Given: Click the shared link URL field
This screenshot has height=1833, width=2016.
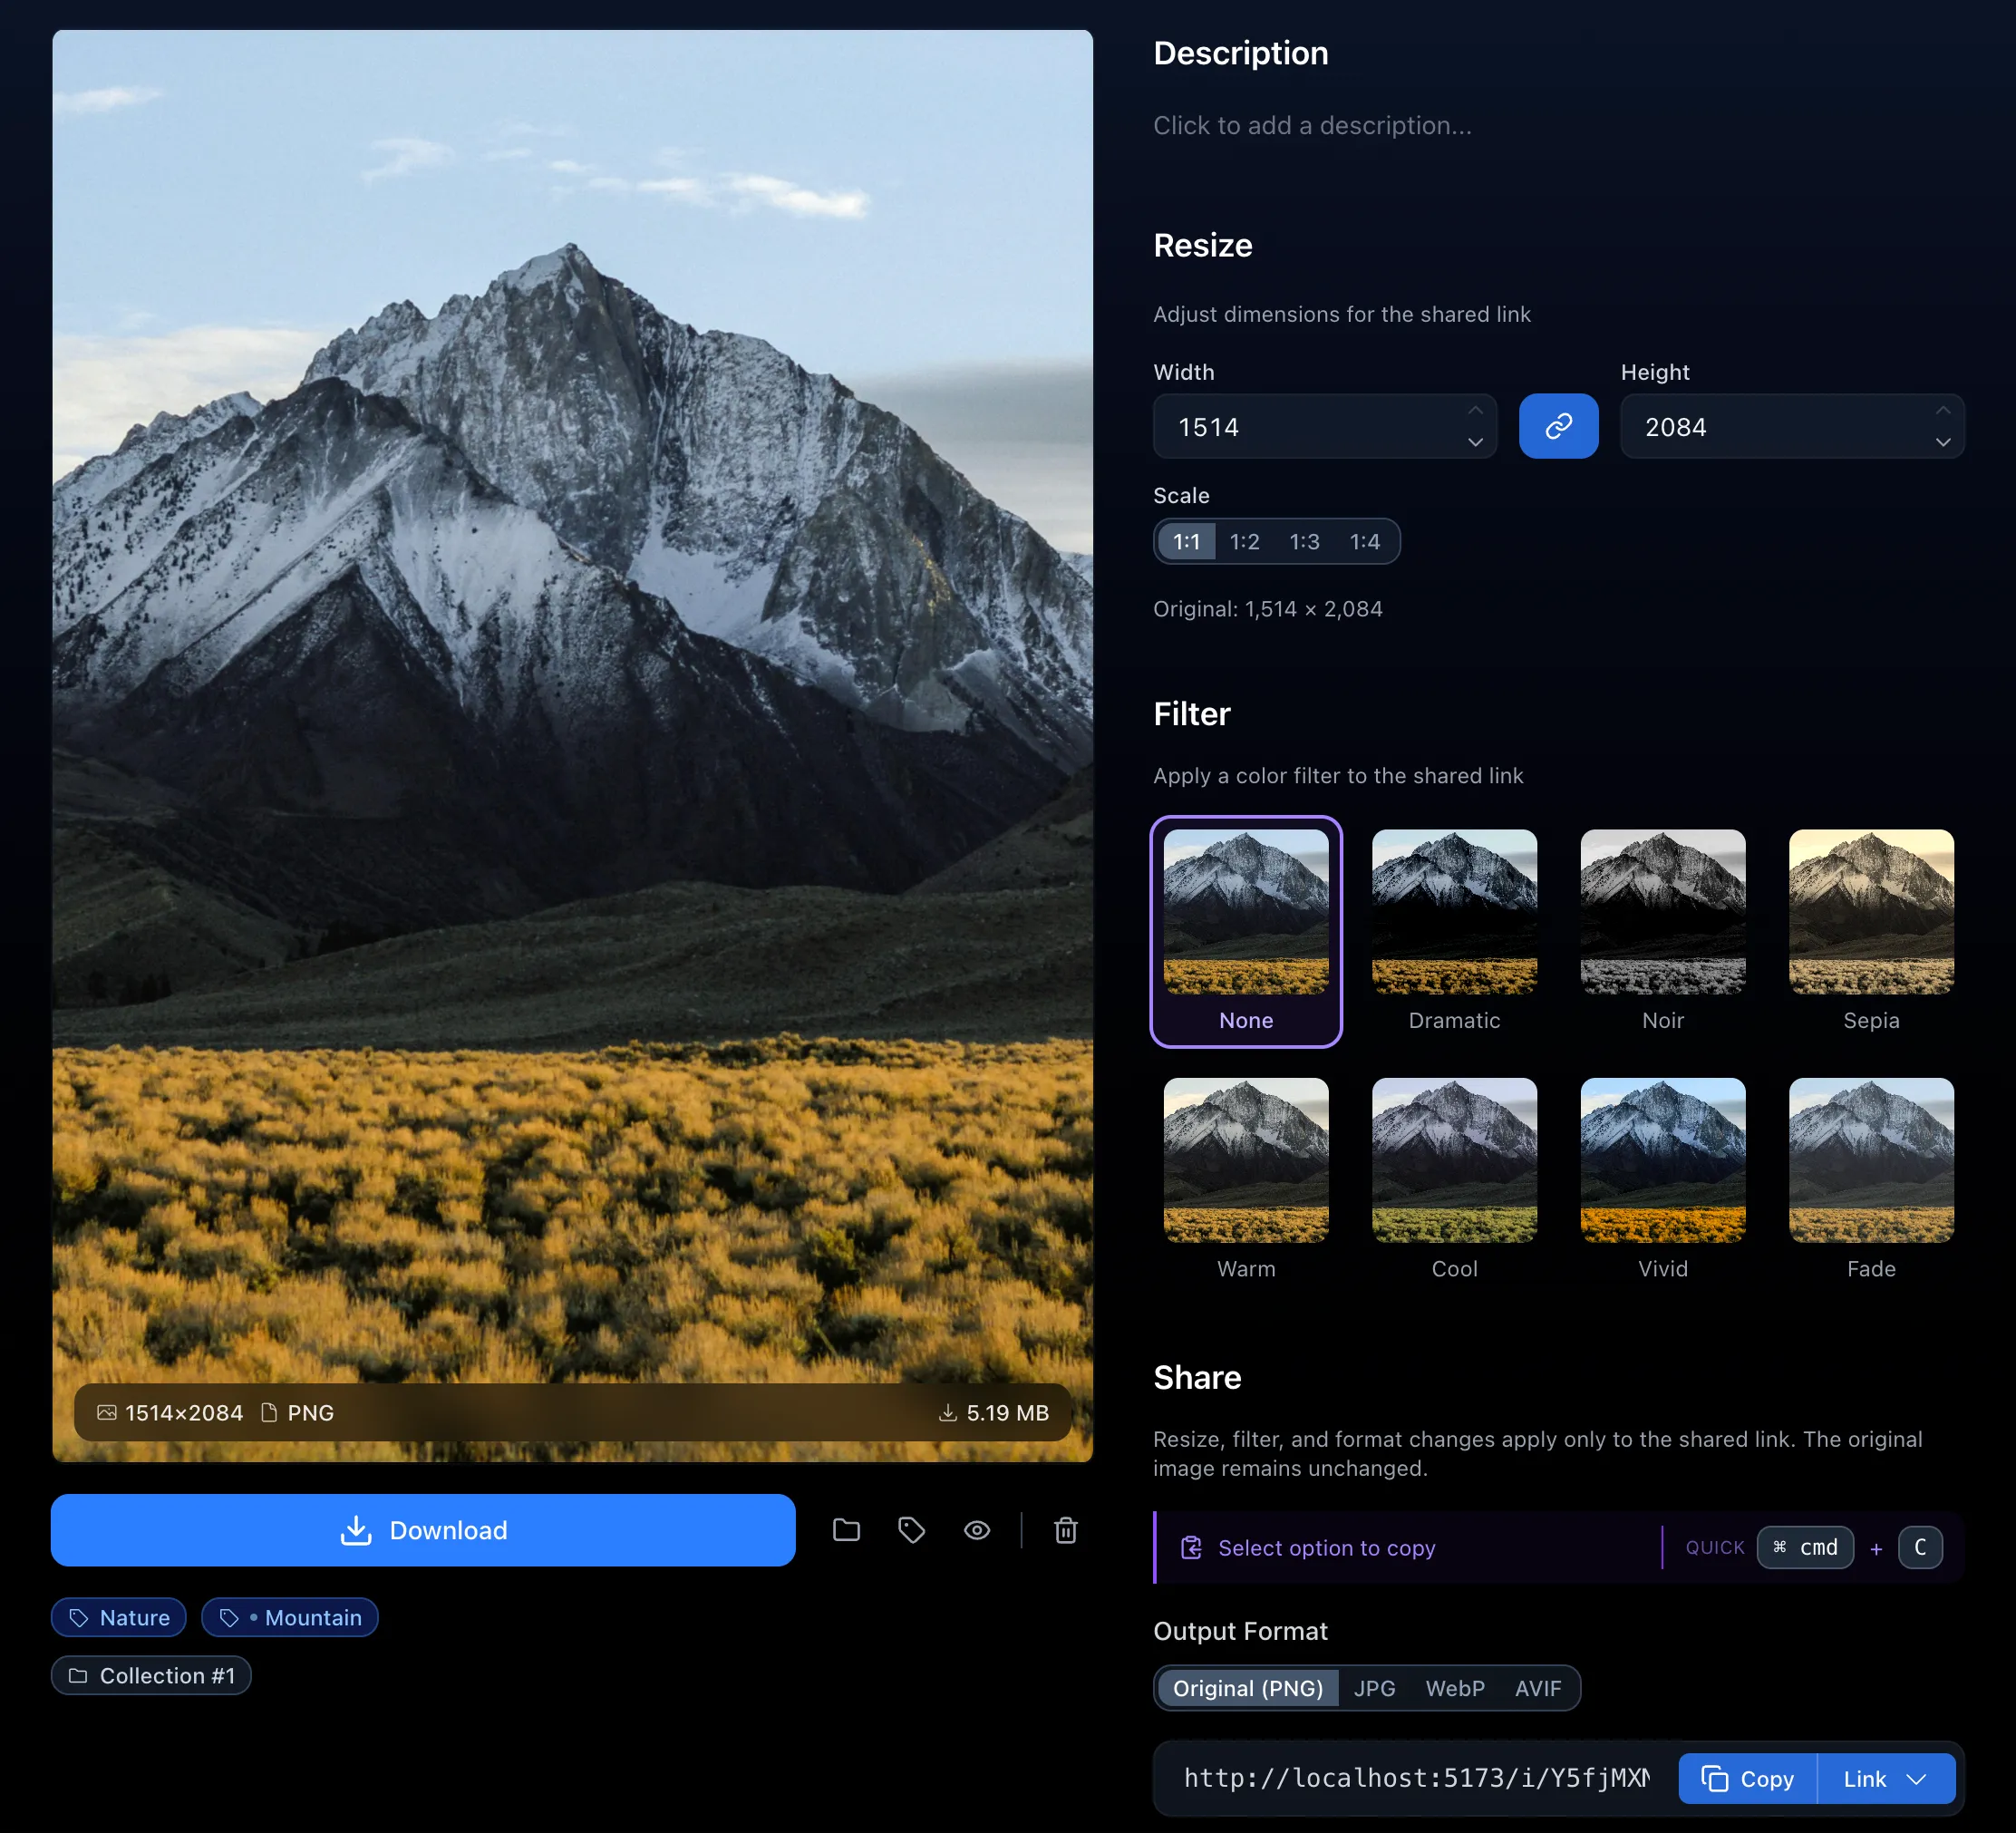Looking at the screenshot, I should pyautogui.click(x=1417, y=1779).
